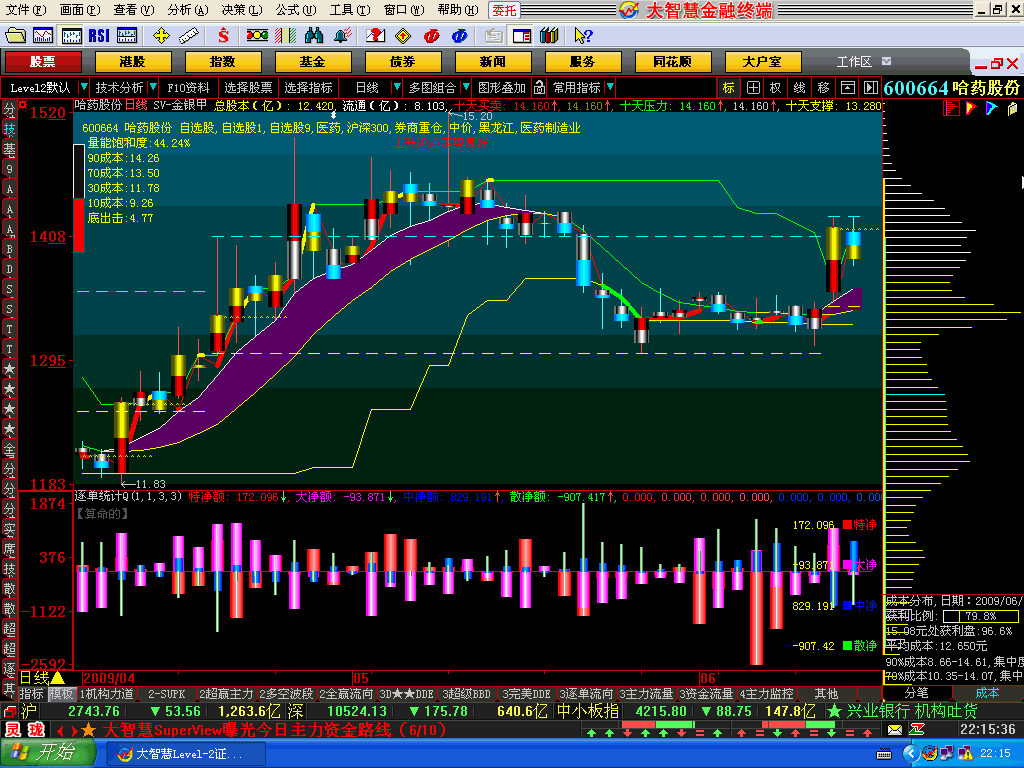The height and width of the screenshot is (768, 1024).
Task: Click the 同花顺 button
Action: tap(673, 62)
